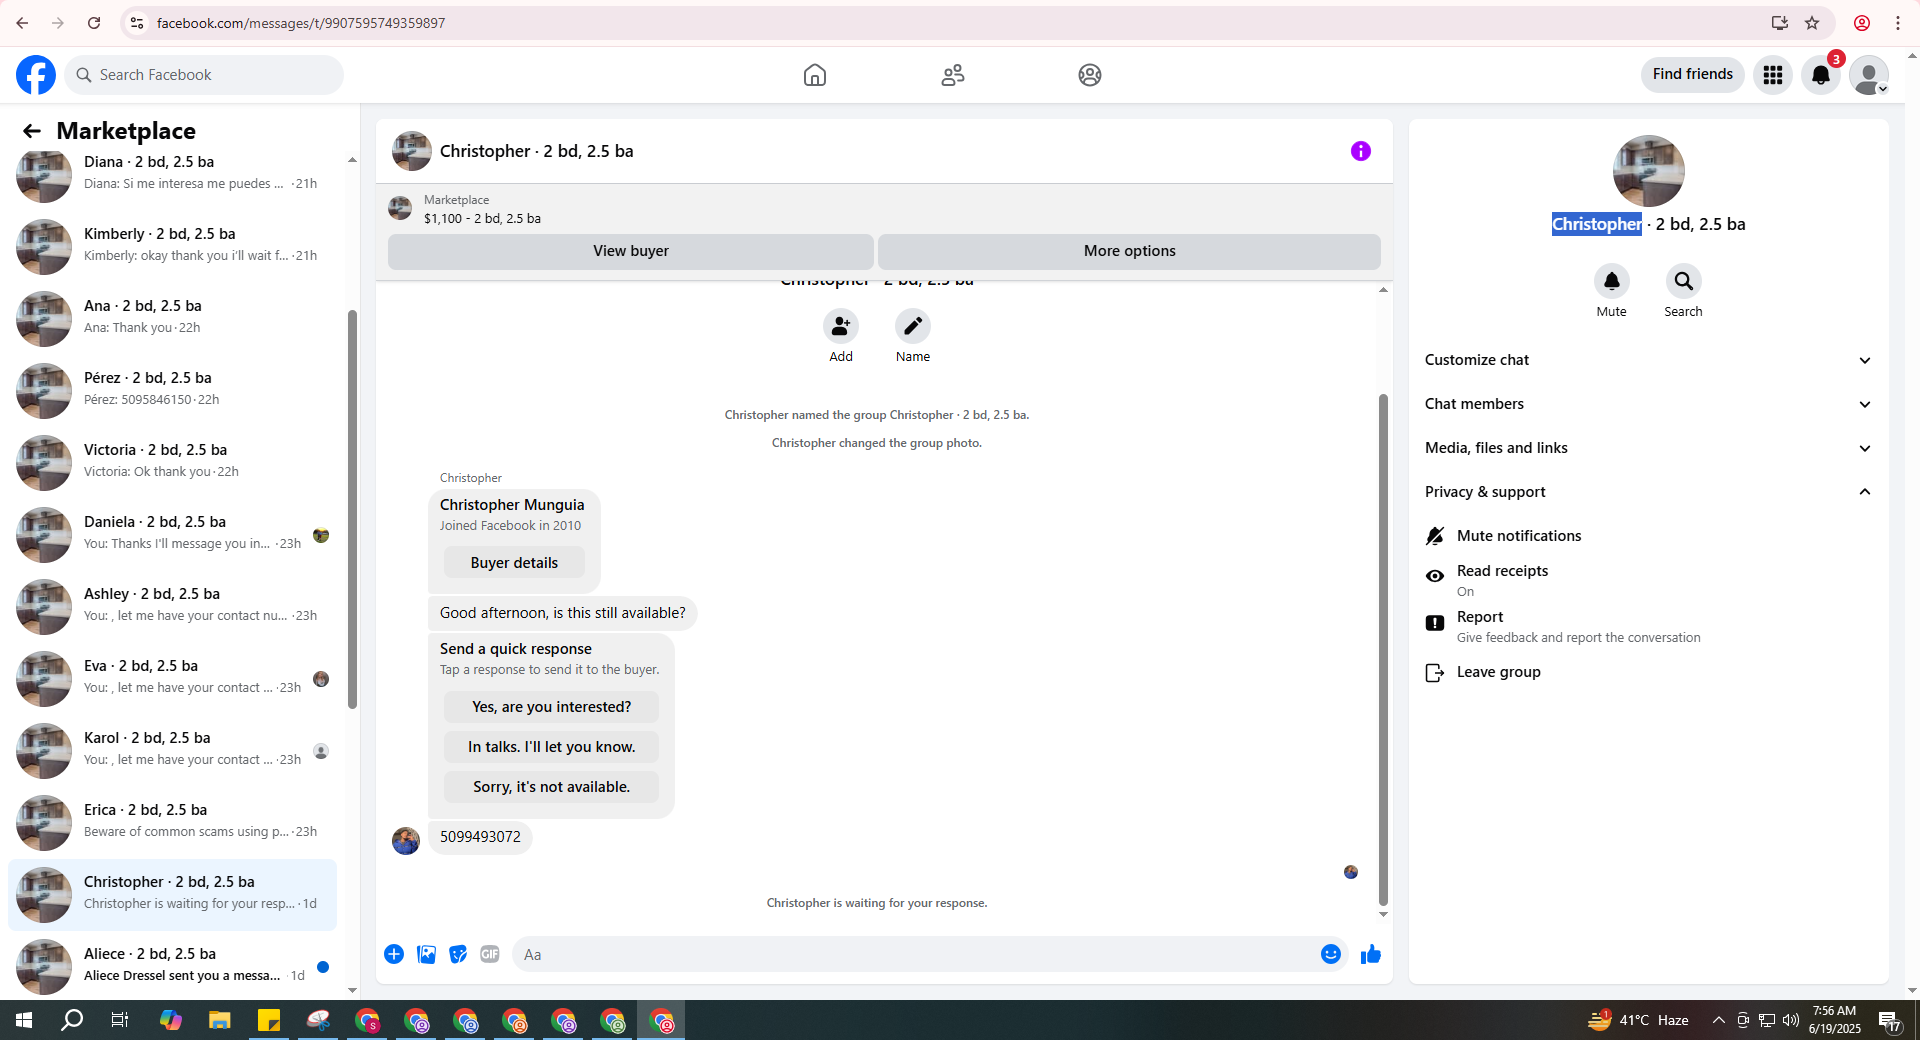Choose a sticker icon in composer

tap(458, 954)
